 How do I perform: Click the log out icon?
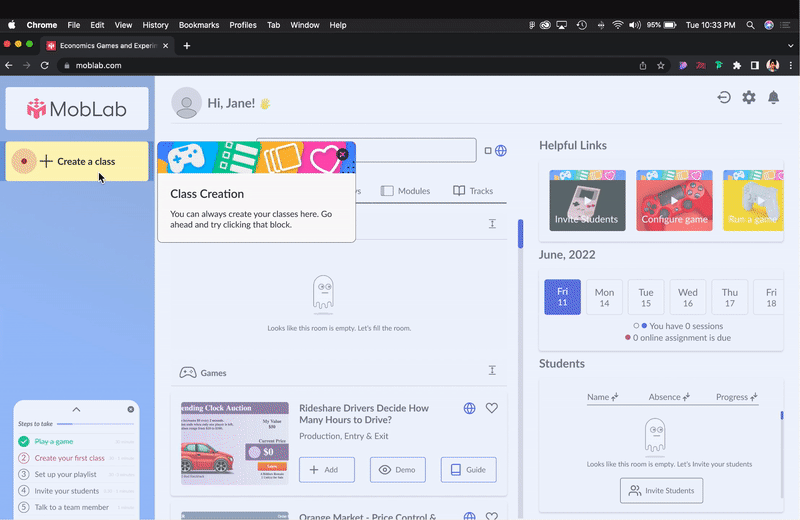click(x=723, y=97)
